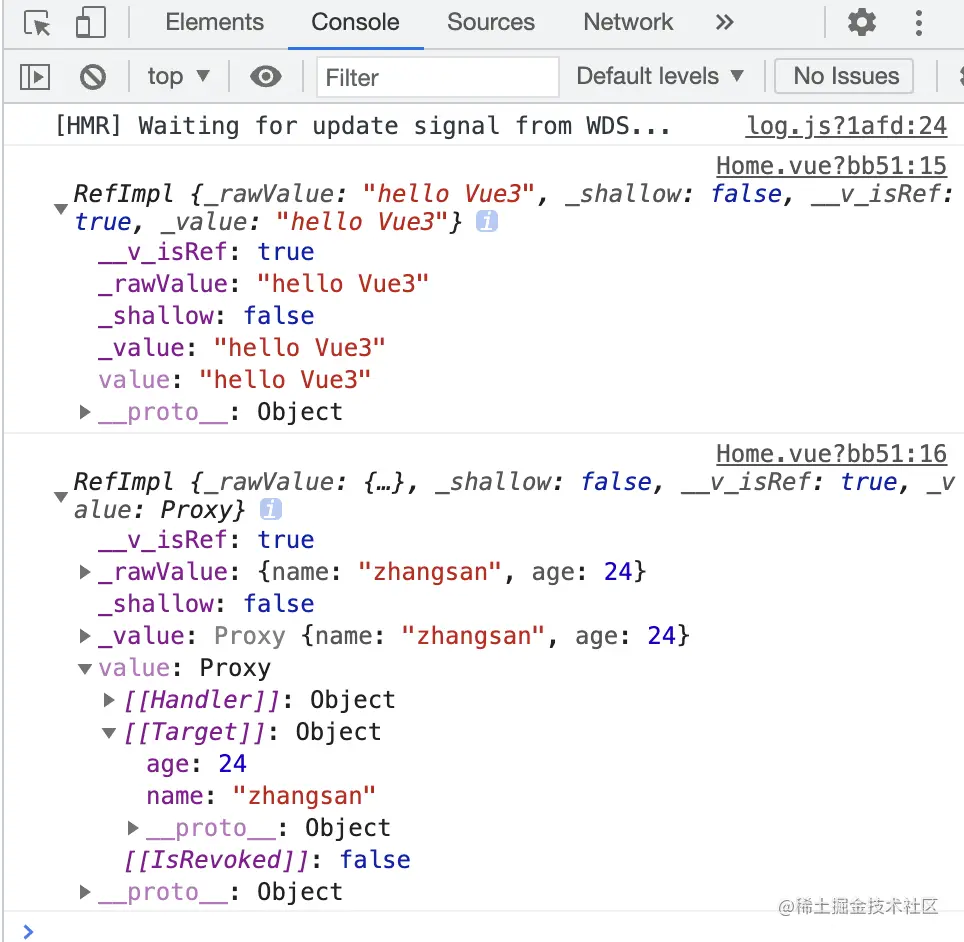
Task: Click info badge of first RefImpl object
Action: pos(486,221)
